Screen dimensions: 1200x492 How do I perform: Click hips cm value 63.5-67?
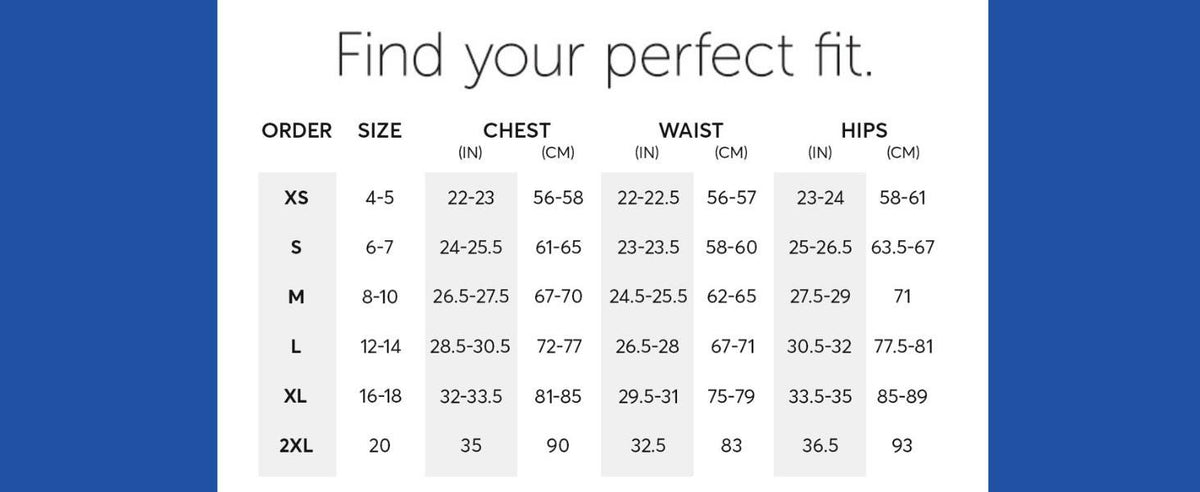pos(902,247)
